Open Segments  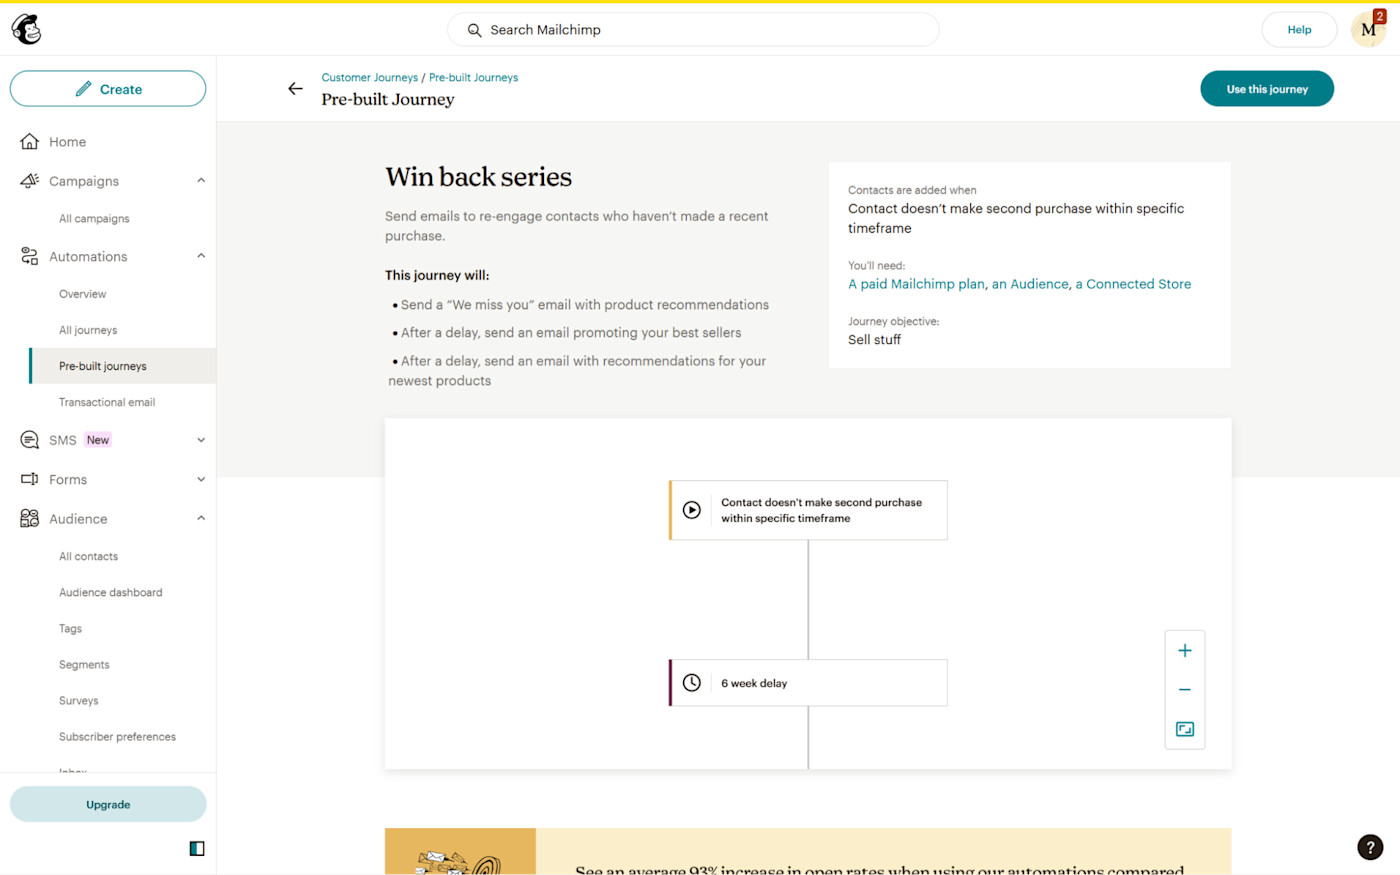(x=84, y=665)
